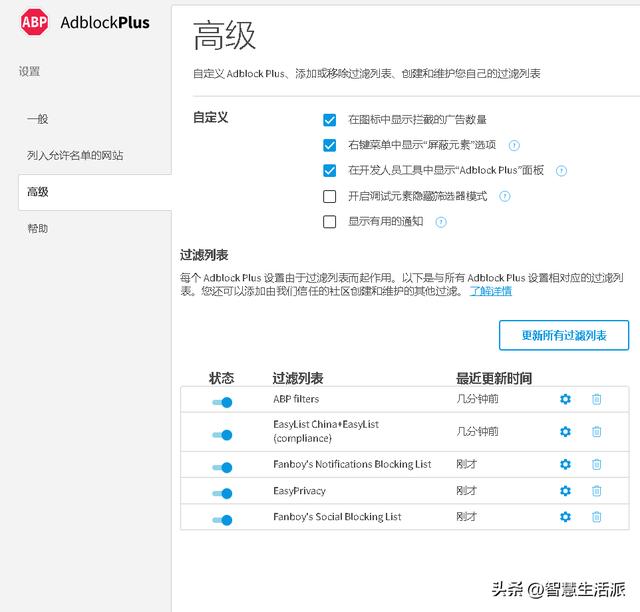This screenshot has height=612, width=640.
Task: Open gear for Fanboy's Social Blocking List
Action: point(565,517)
